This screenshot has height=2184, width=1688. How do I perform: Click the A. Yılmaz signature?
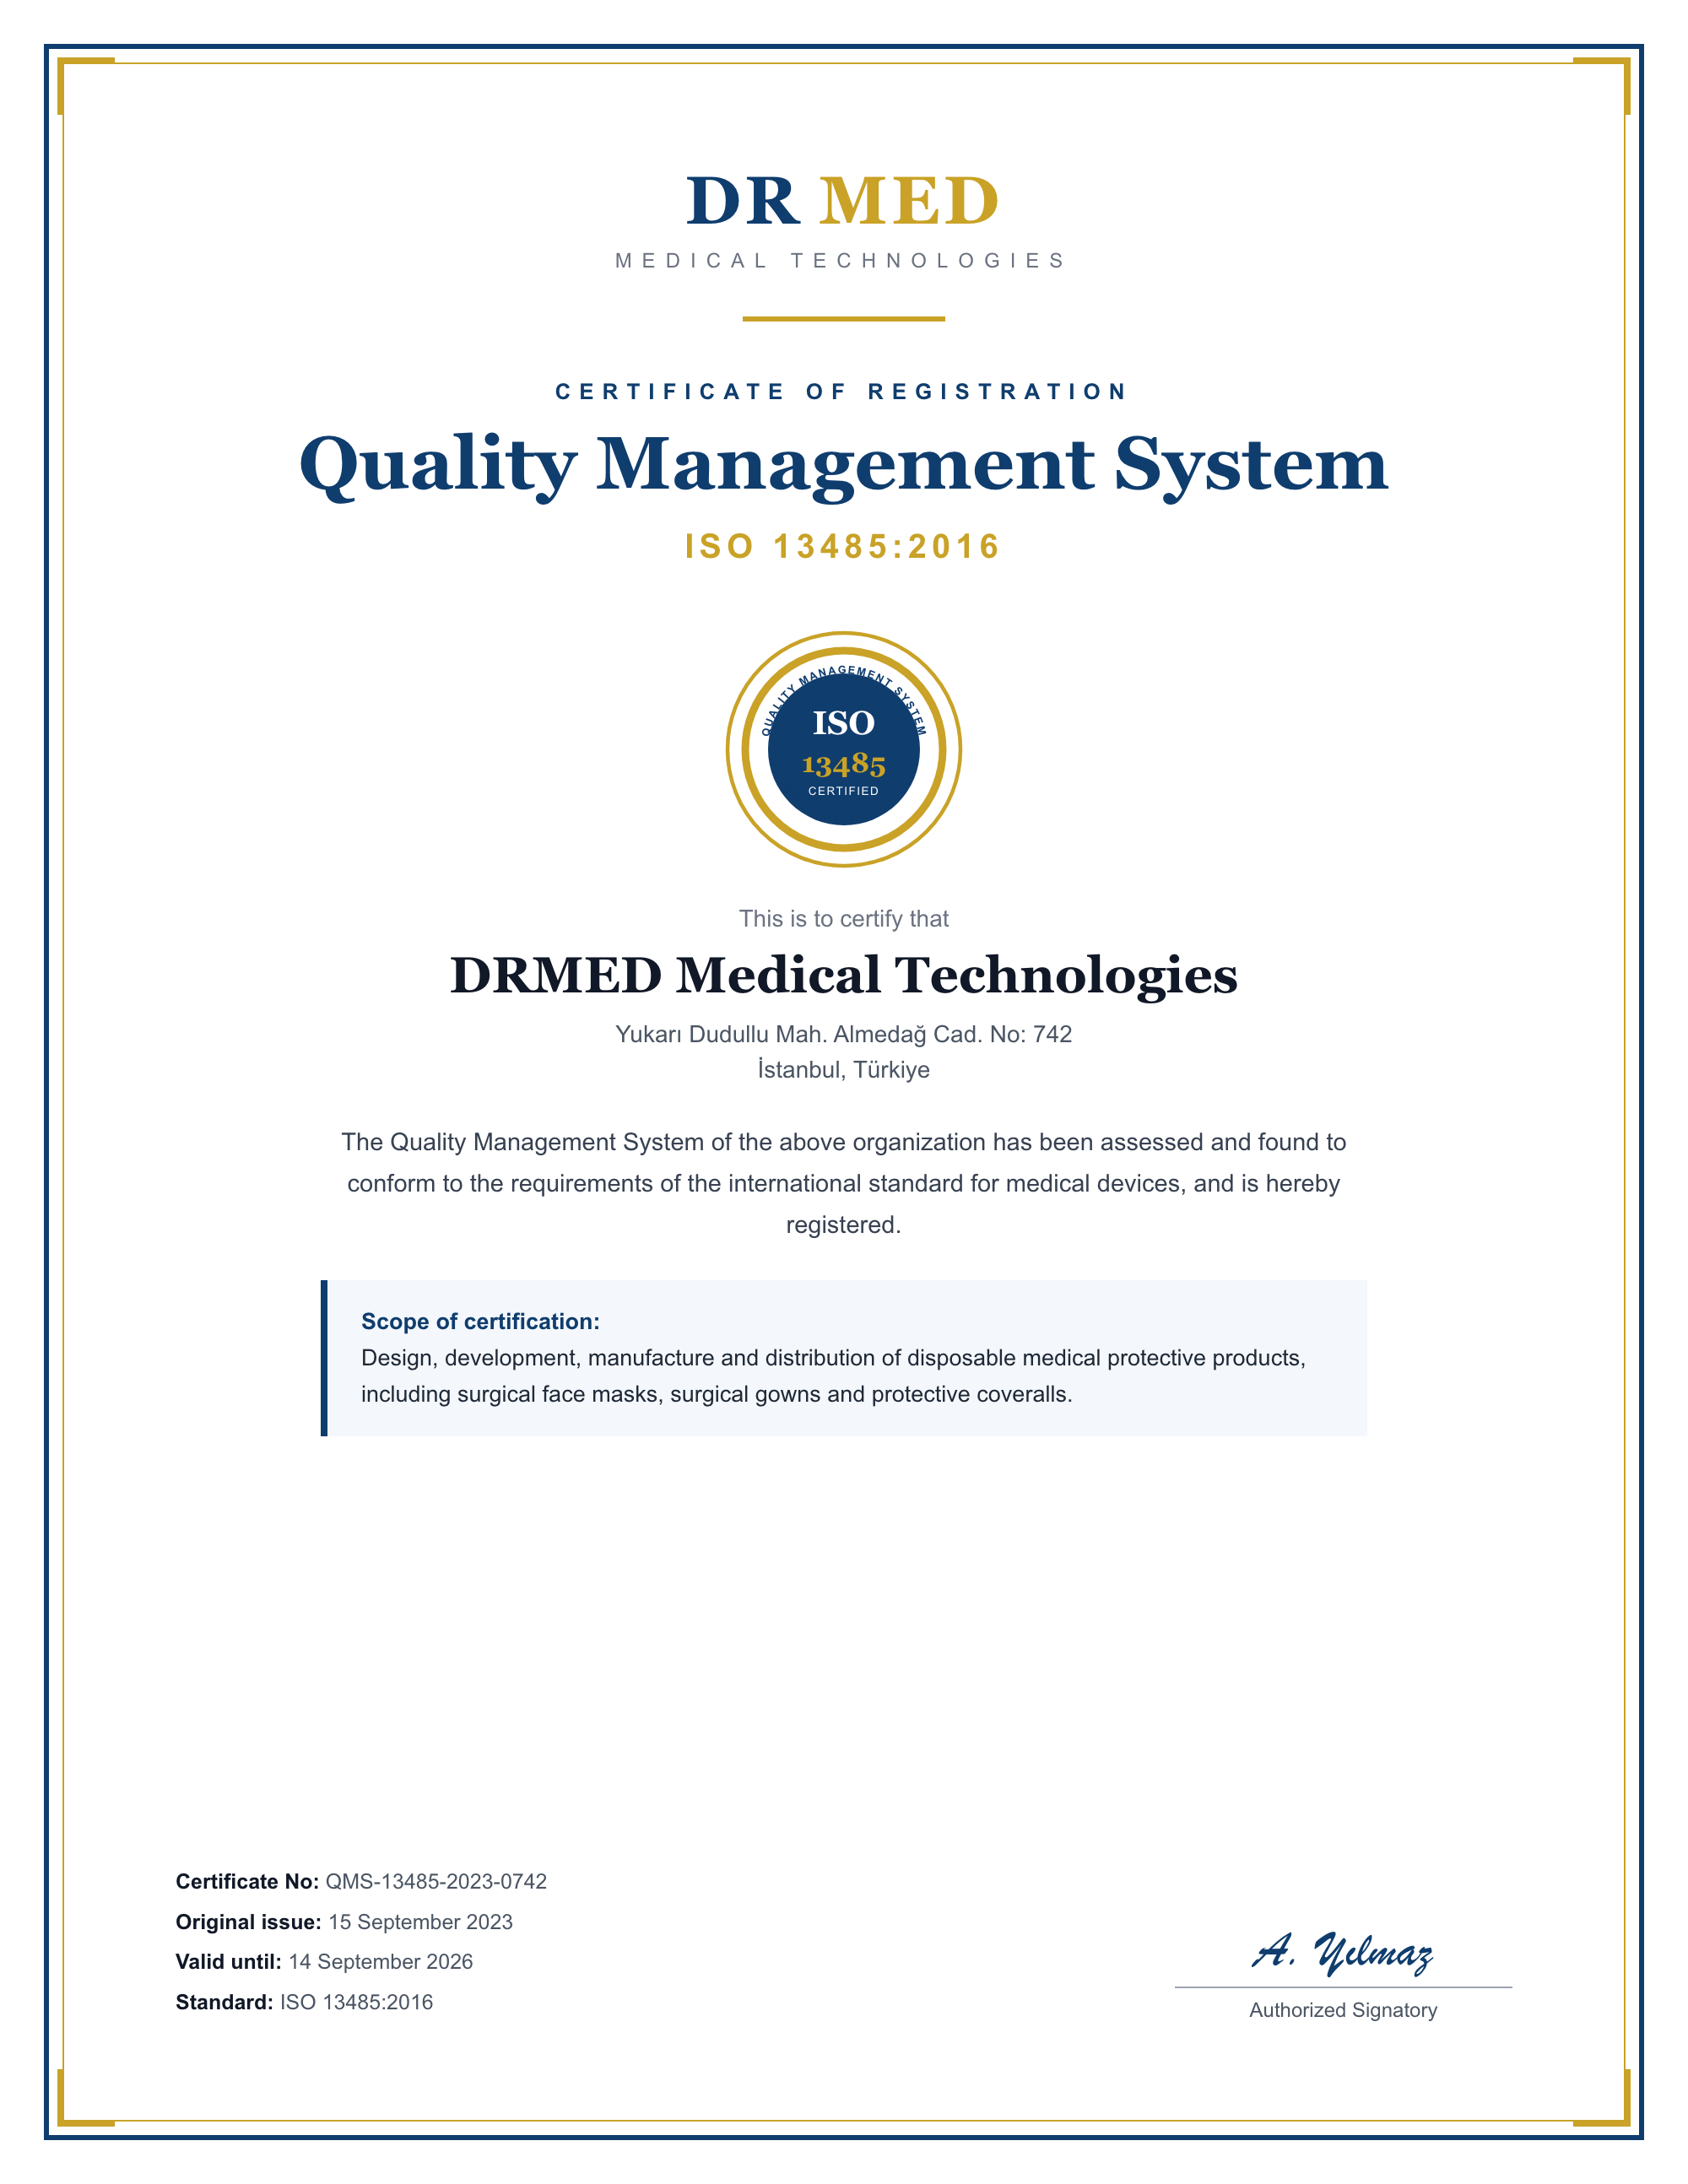[x=1342, y=1951]
